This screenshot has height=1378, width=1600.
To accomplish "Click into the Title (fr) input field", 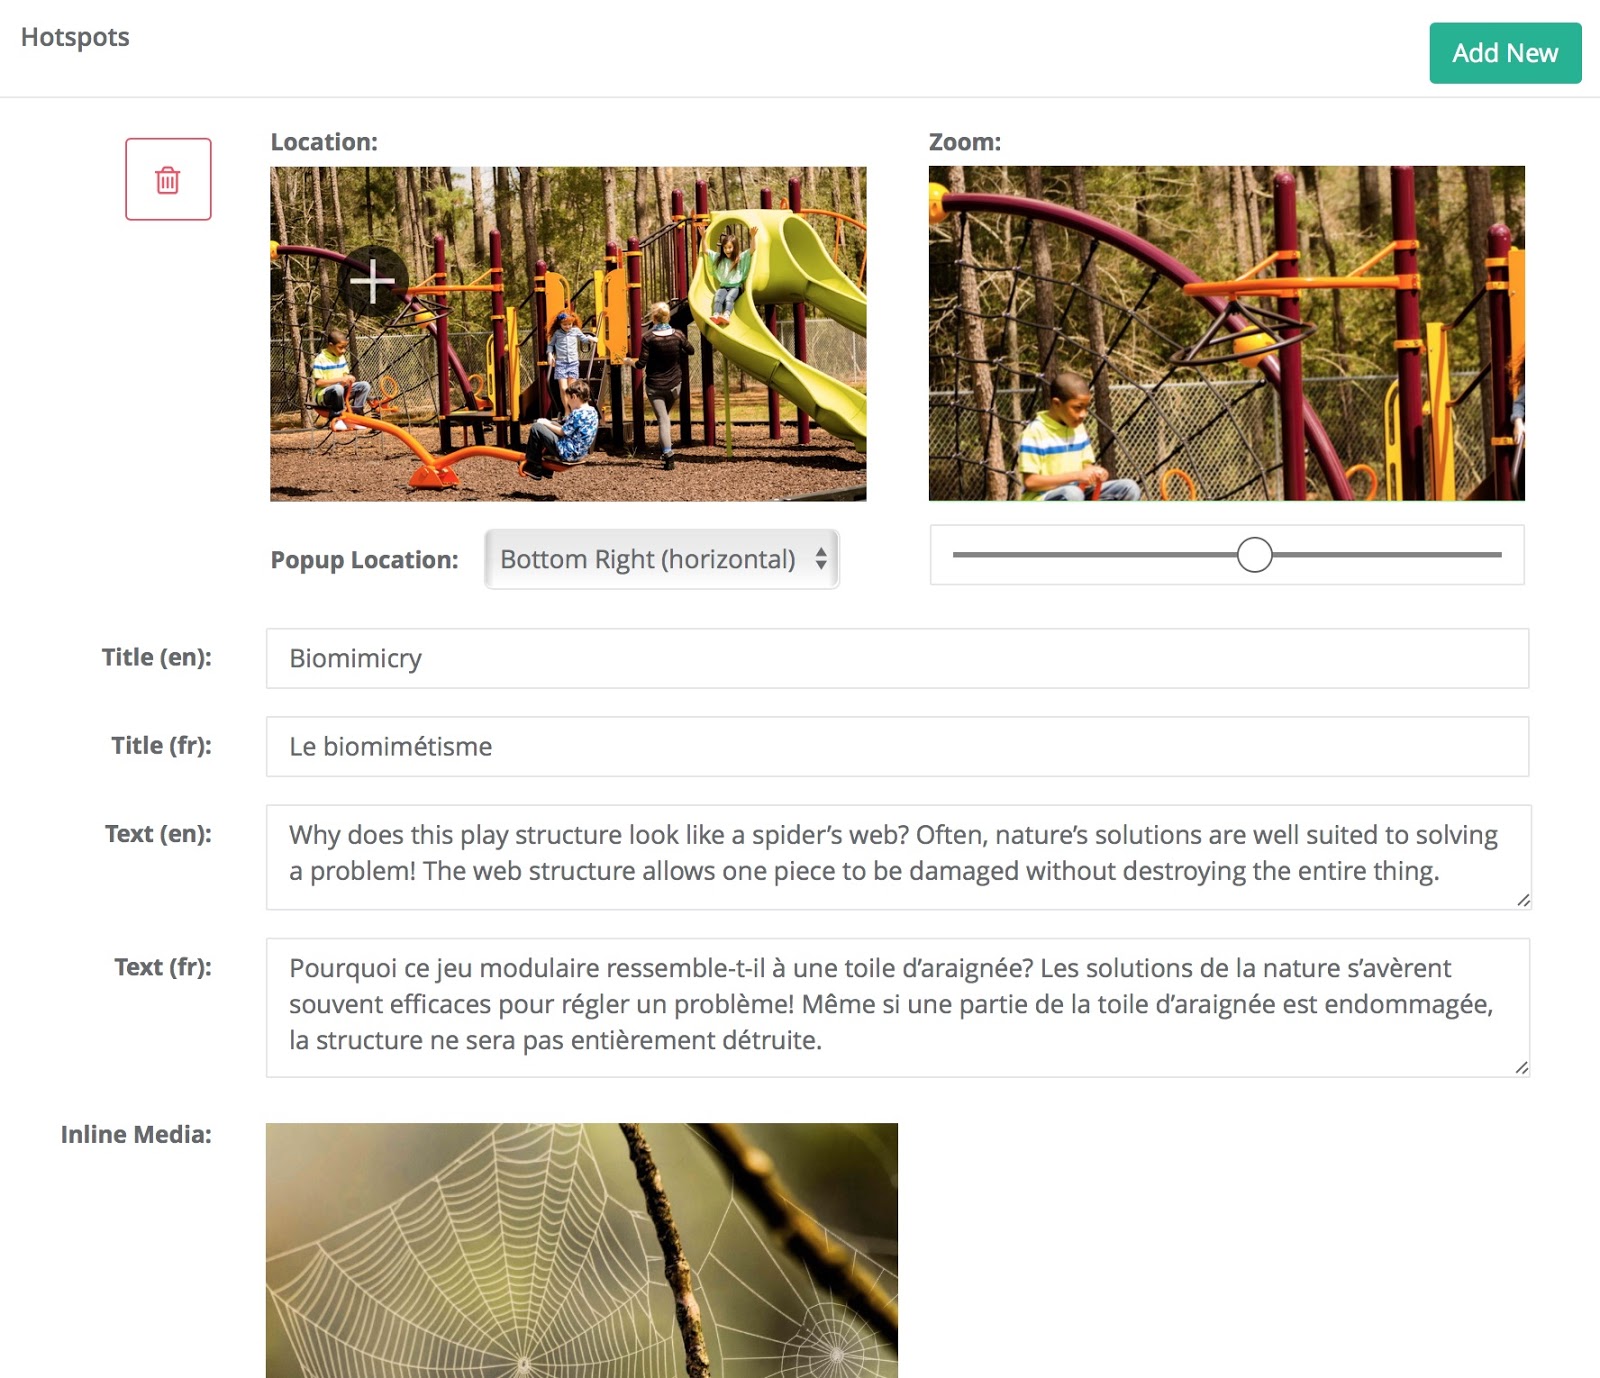I will (897, 746).
